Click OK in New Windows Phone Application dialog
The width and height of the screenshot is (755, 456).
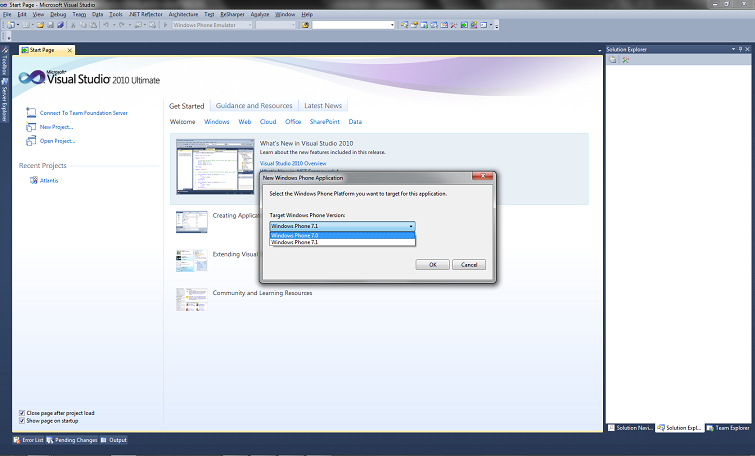[x=432, y=265]
